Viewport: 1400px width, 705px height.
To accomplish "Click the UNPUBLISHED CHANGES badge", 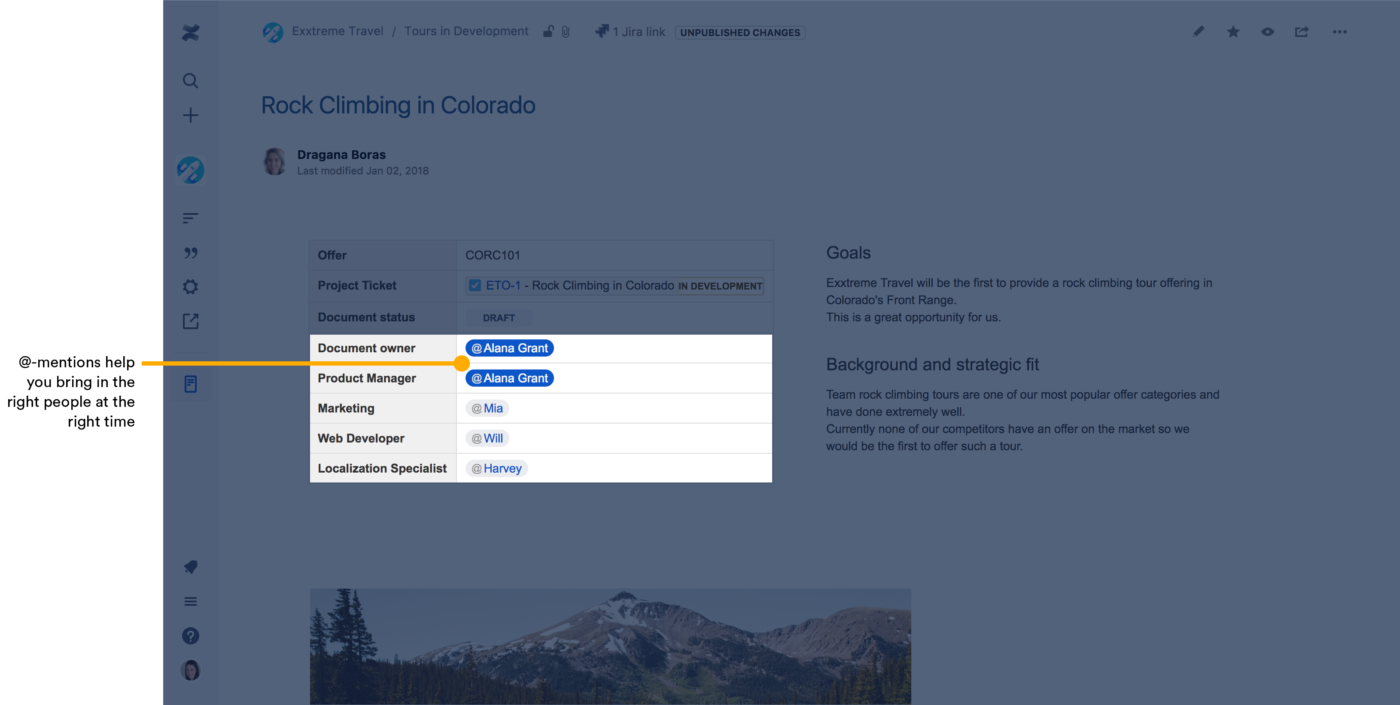I will (x=741, y=32).
